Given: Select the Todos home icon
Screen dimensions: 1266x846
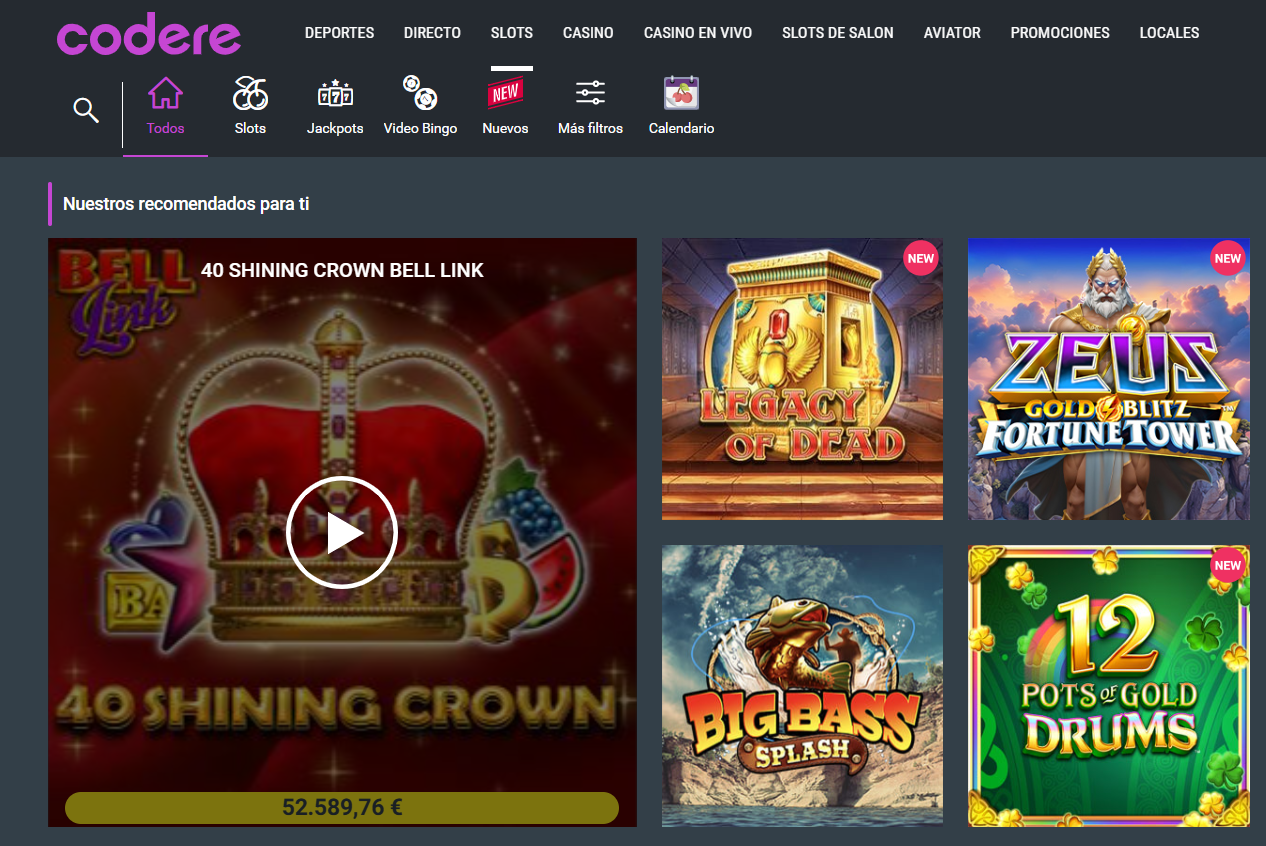Looking at the screenshot, I should (x=165, y=93).
